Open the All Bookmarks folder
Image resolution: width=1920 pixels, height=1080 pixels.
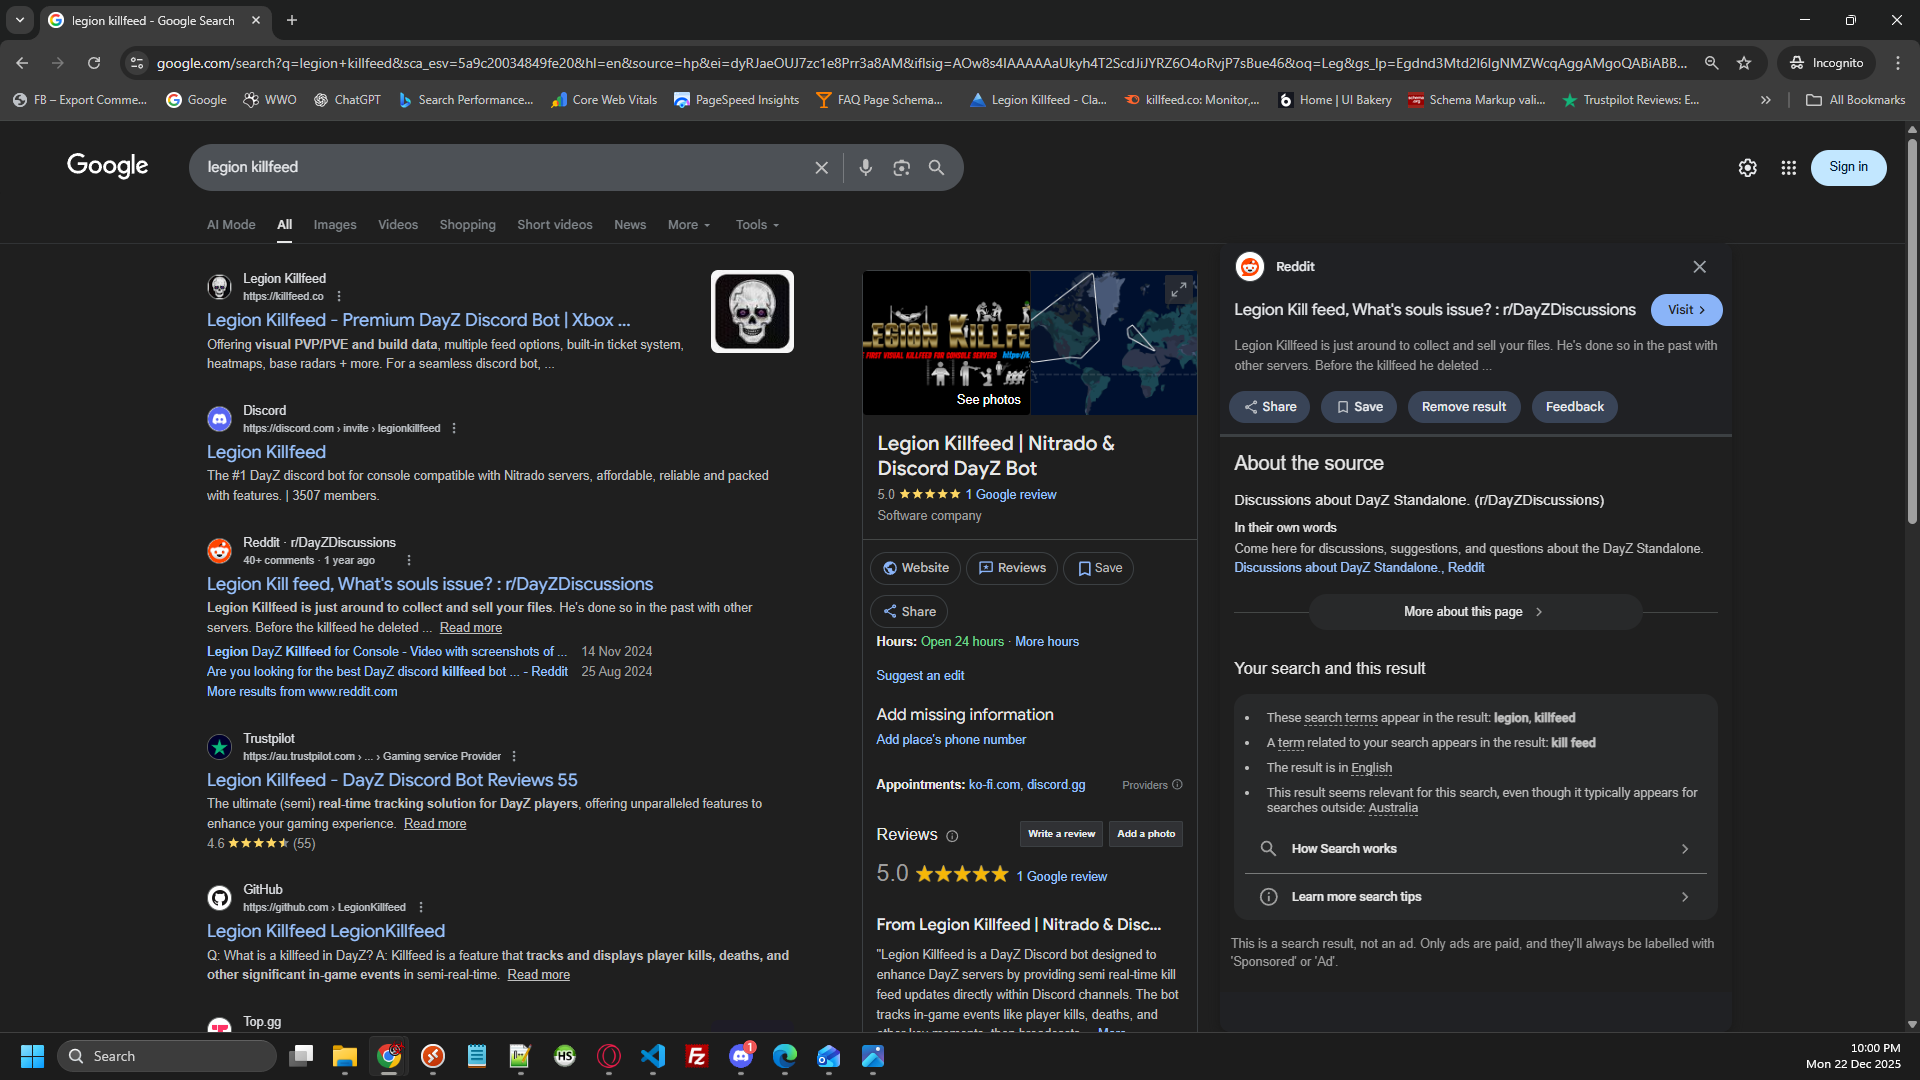coord(1856,100)
